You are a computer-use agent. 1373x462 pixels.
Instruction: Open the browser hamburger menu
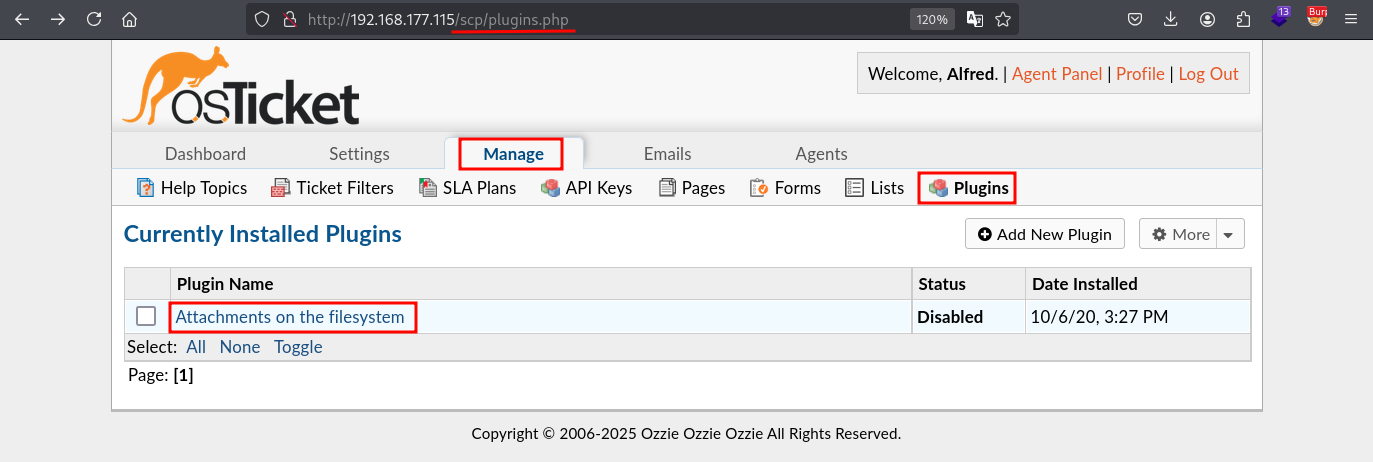click(1352, 19)
